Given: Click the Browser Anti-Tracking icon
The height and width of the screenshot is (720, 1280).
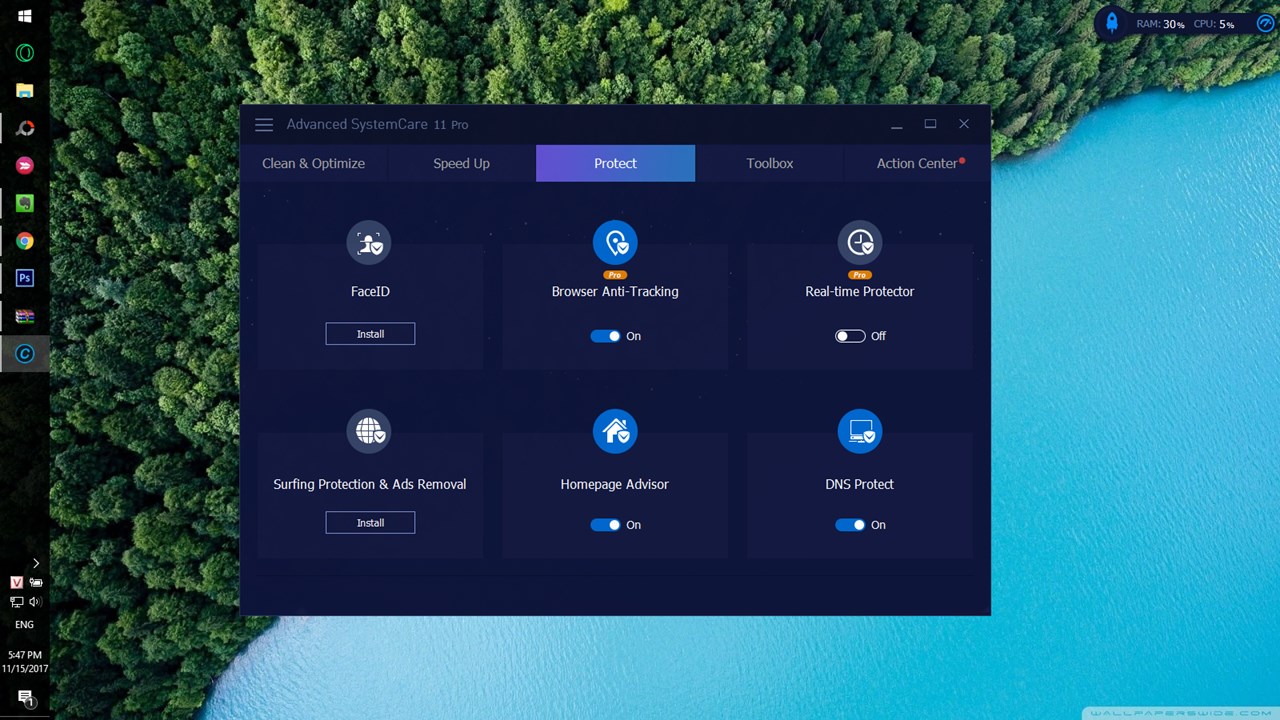Looking at the screenshot, I should (615, 243).
